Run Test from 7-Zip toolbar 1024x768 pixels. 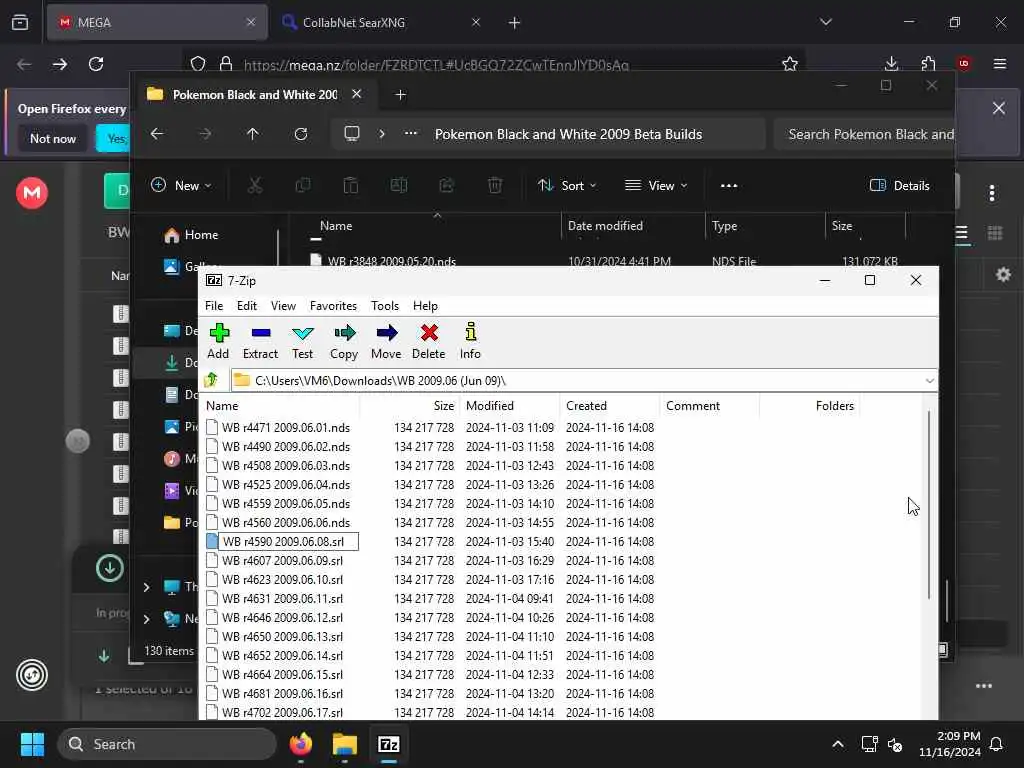[x=302, y=341]
